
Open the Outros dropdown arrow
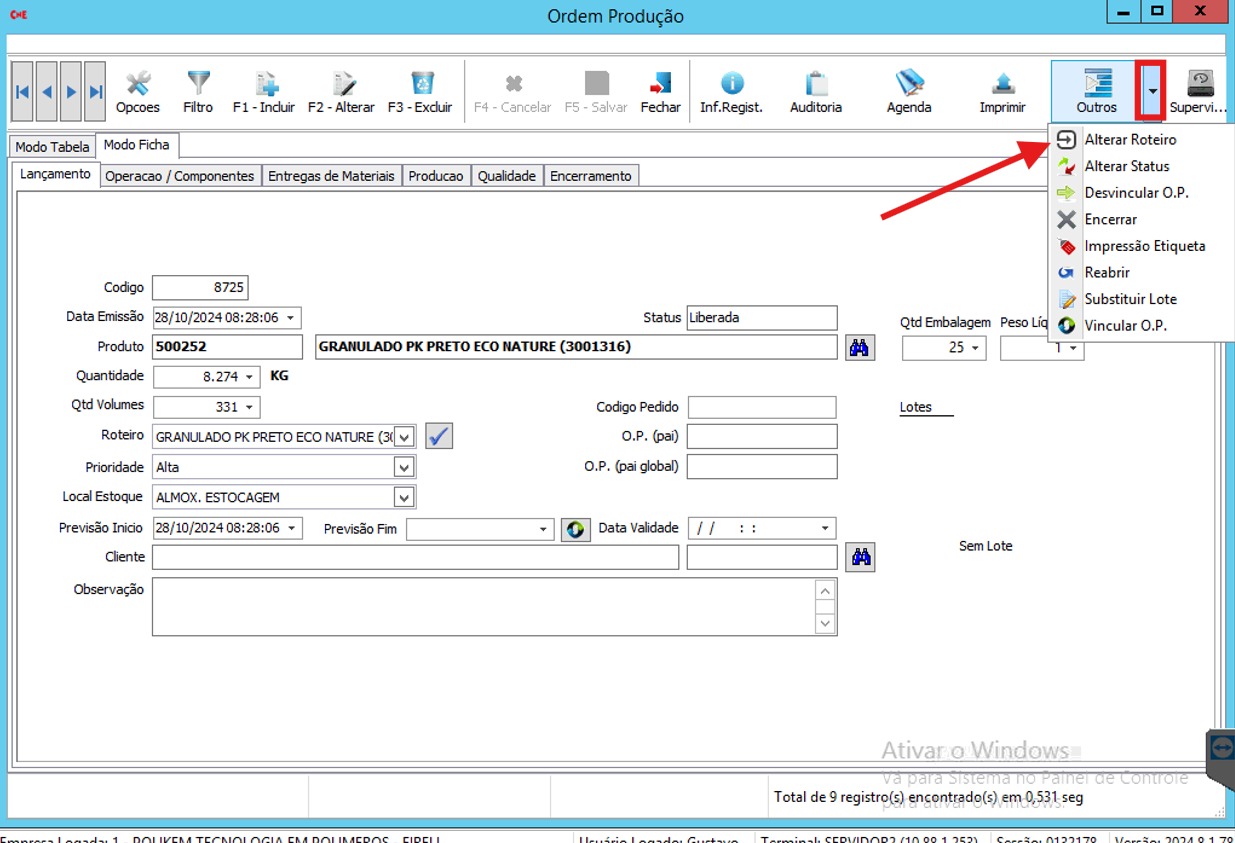pyautogui.click(x=1153, y=91)
